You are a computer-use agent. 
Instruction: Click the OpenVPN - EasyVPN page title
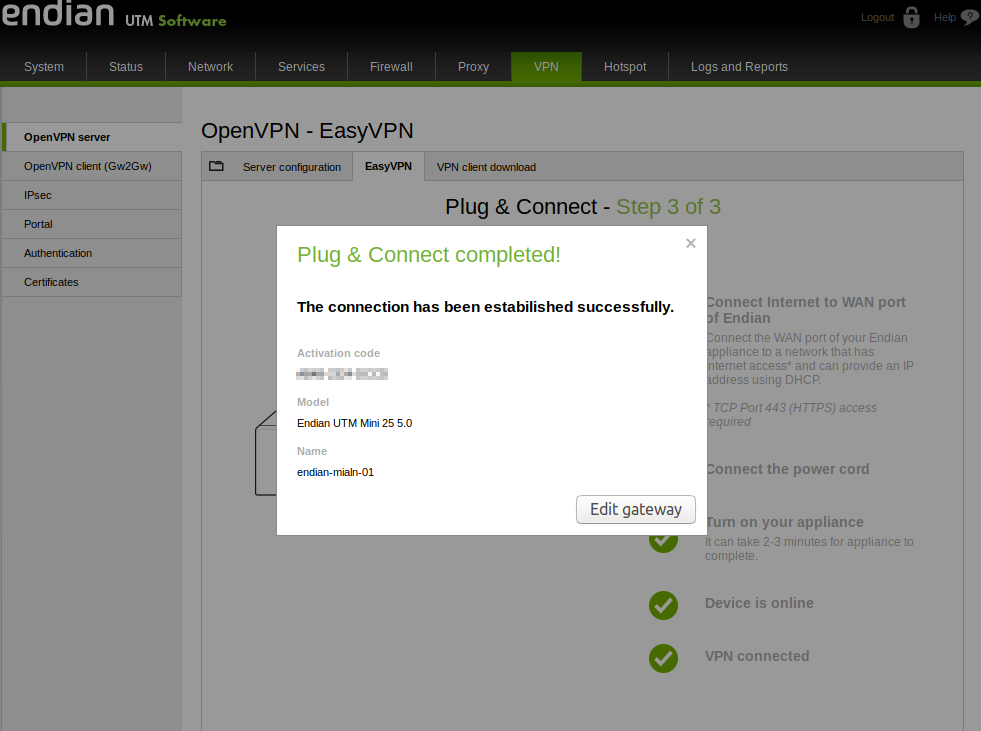307,131
